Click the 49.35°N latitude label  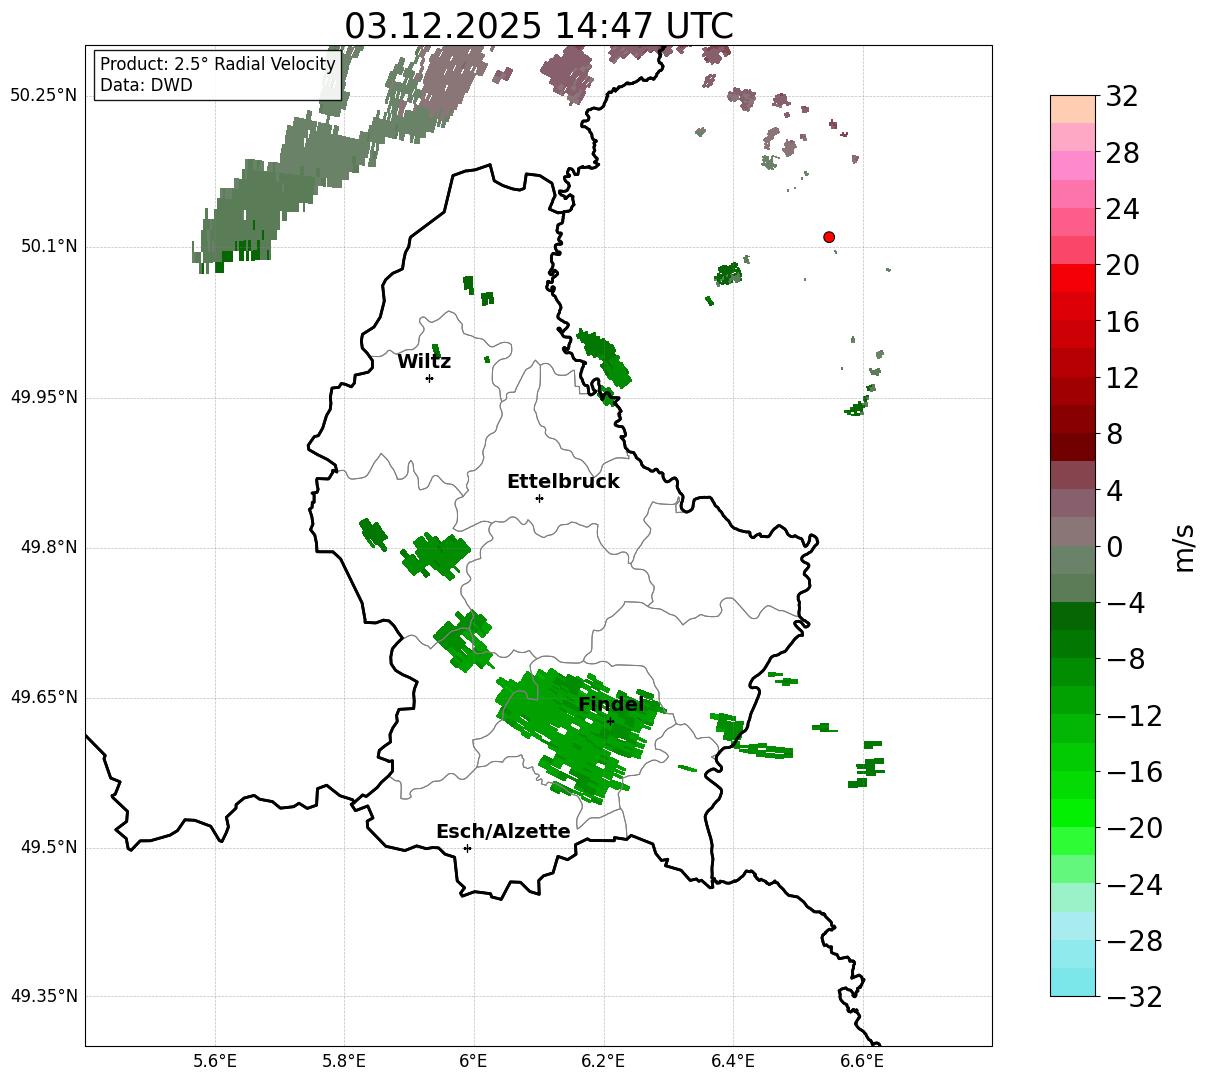[x=44, y=996]
